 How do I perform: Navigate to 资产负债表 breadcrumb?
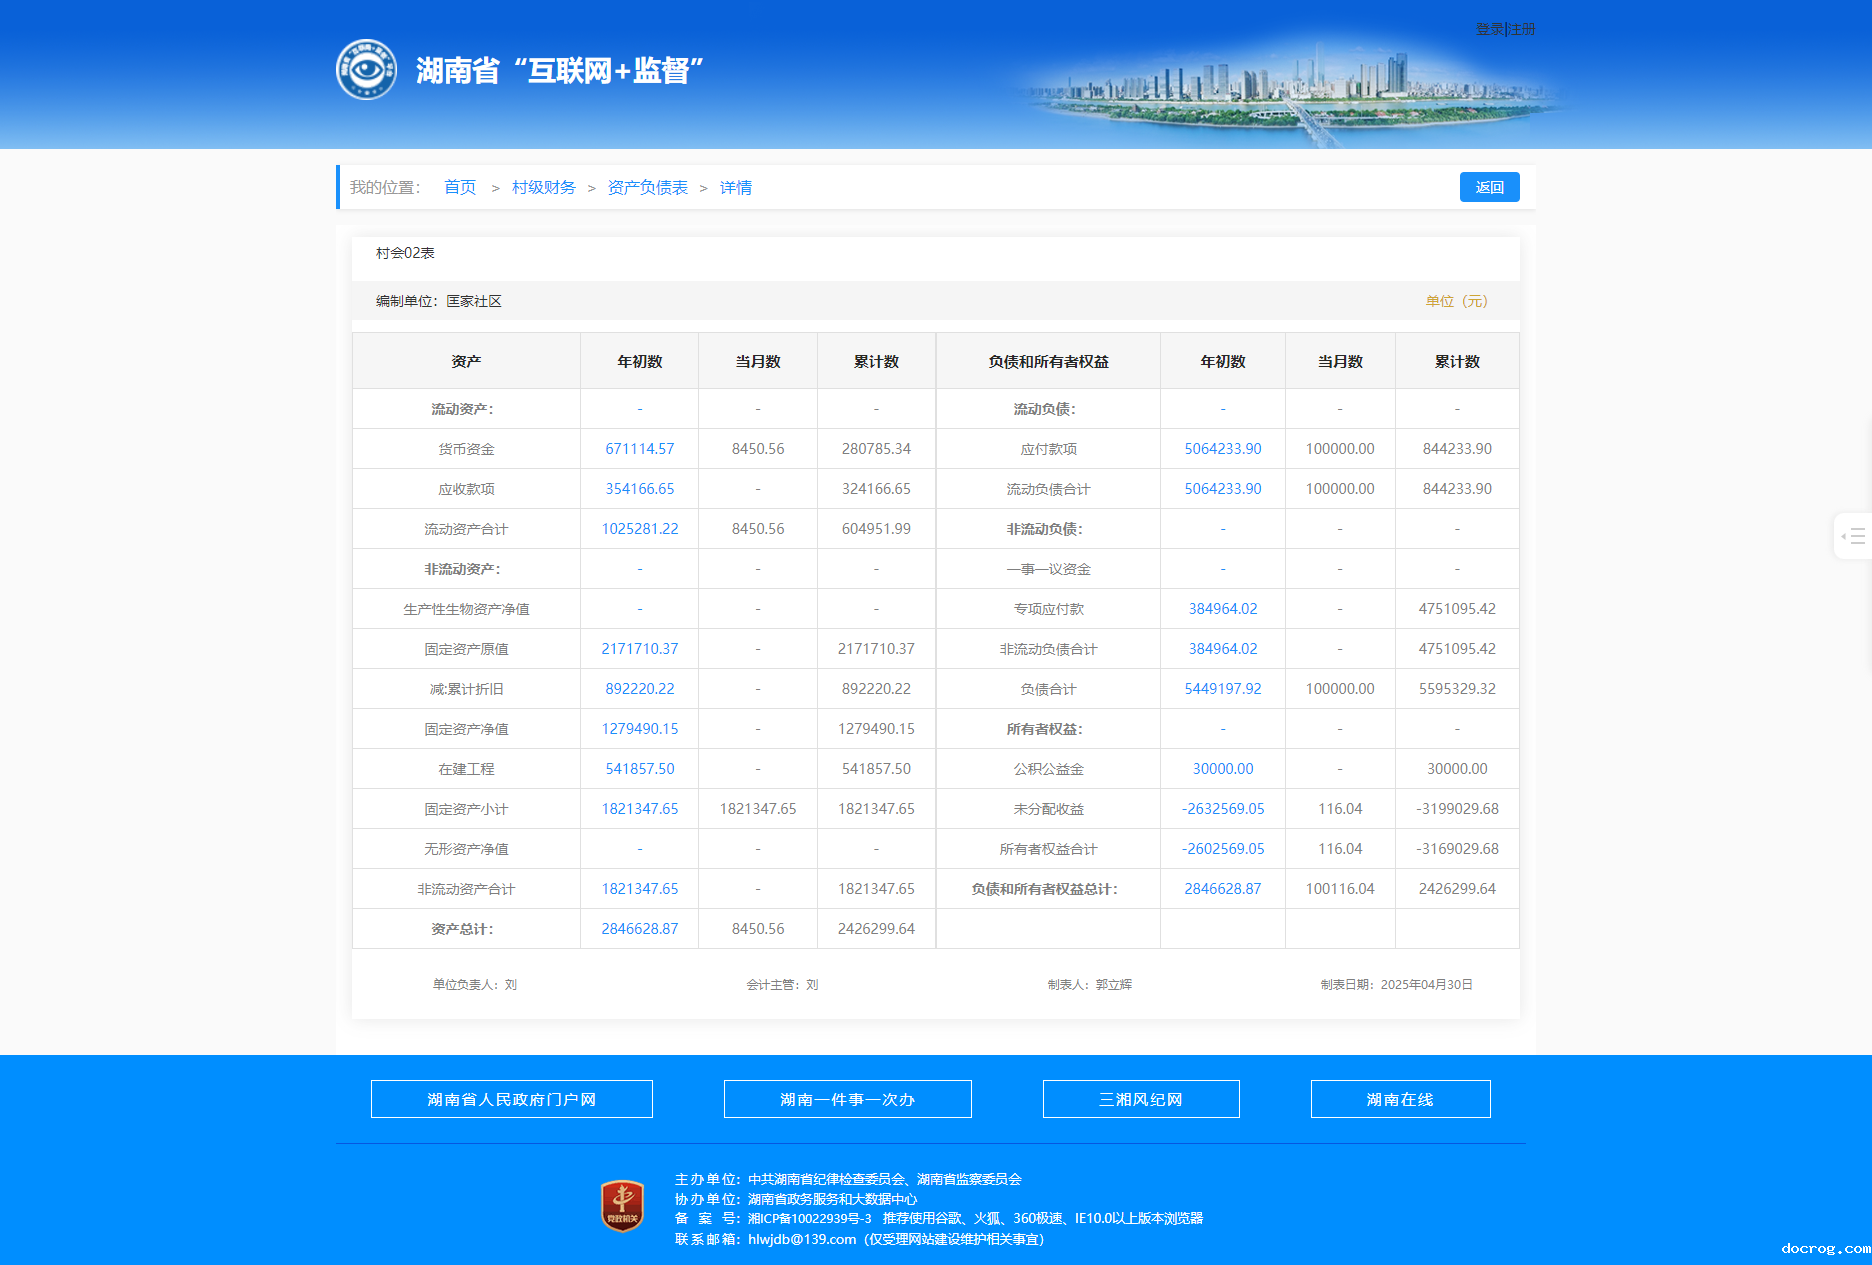tap(647, 188)
